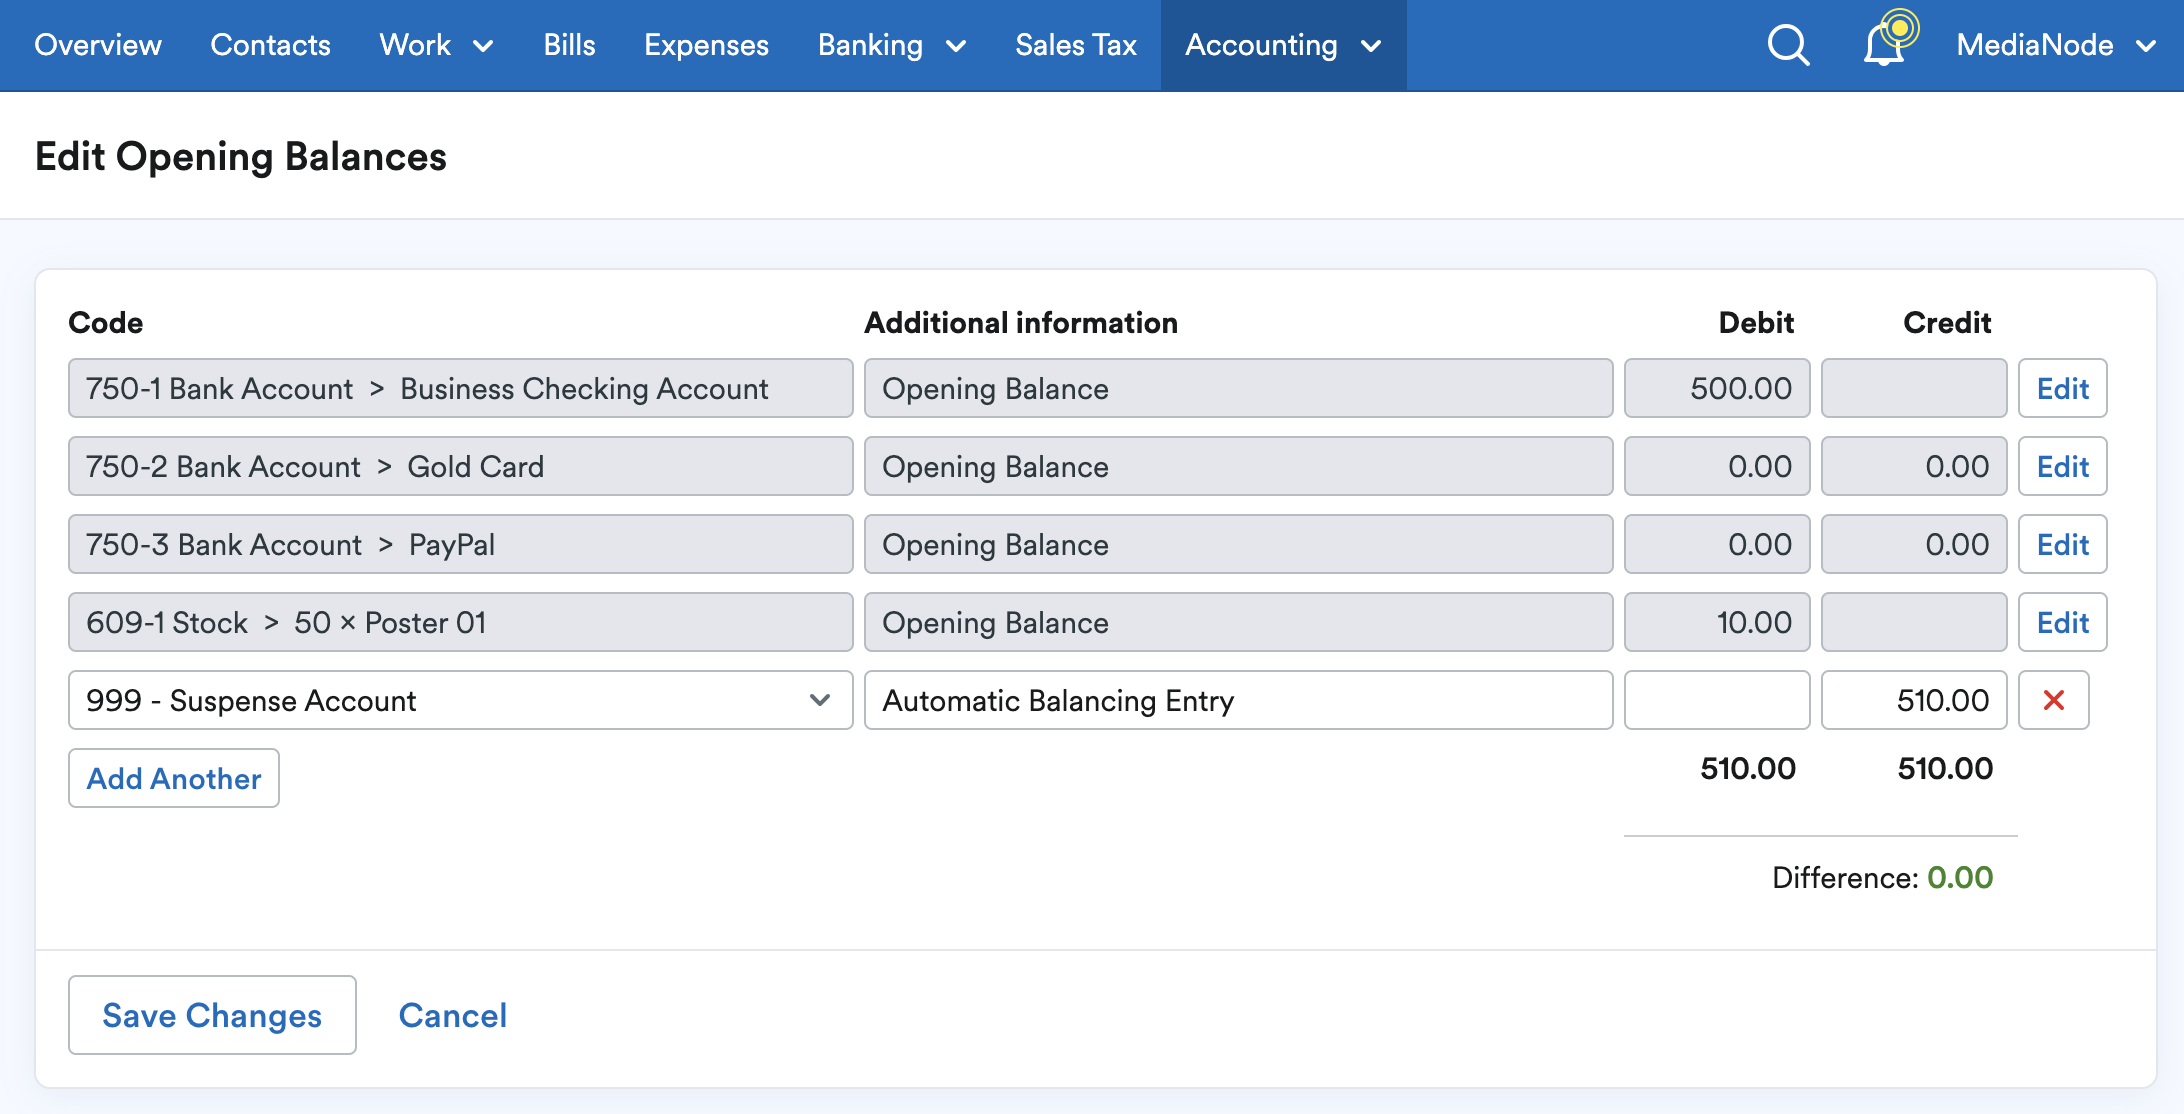Open the Bills tab
Screen dimensions: 2184x1114
pyautogui.click(x=569, y=45)
